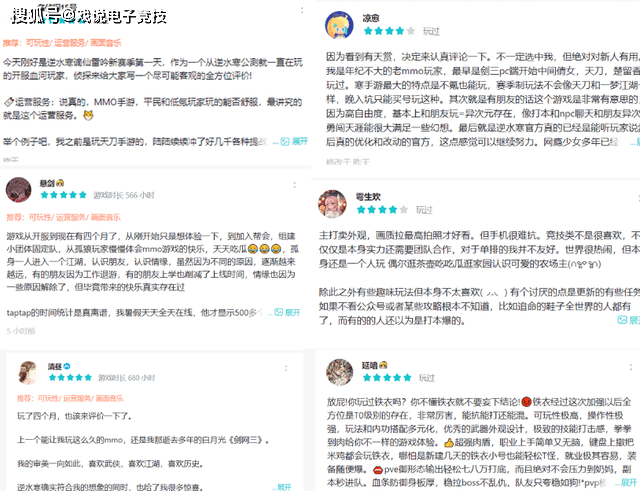Open the three-dot menu on 清昼's review

click(286, 368)
